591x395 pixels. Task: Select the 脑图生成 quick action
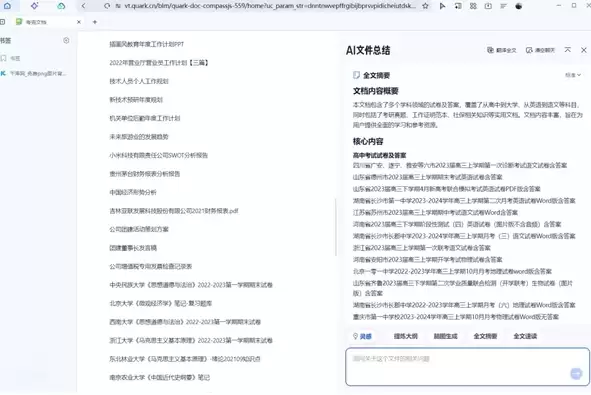pos(446,336)
